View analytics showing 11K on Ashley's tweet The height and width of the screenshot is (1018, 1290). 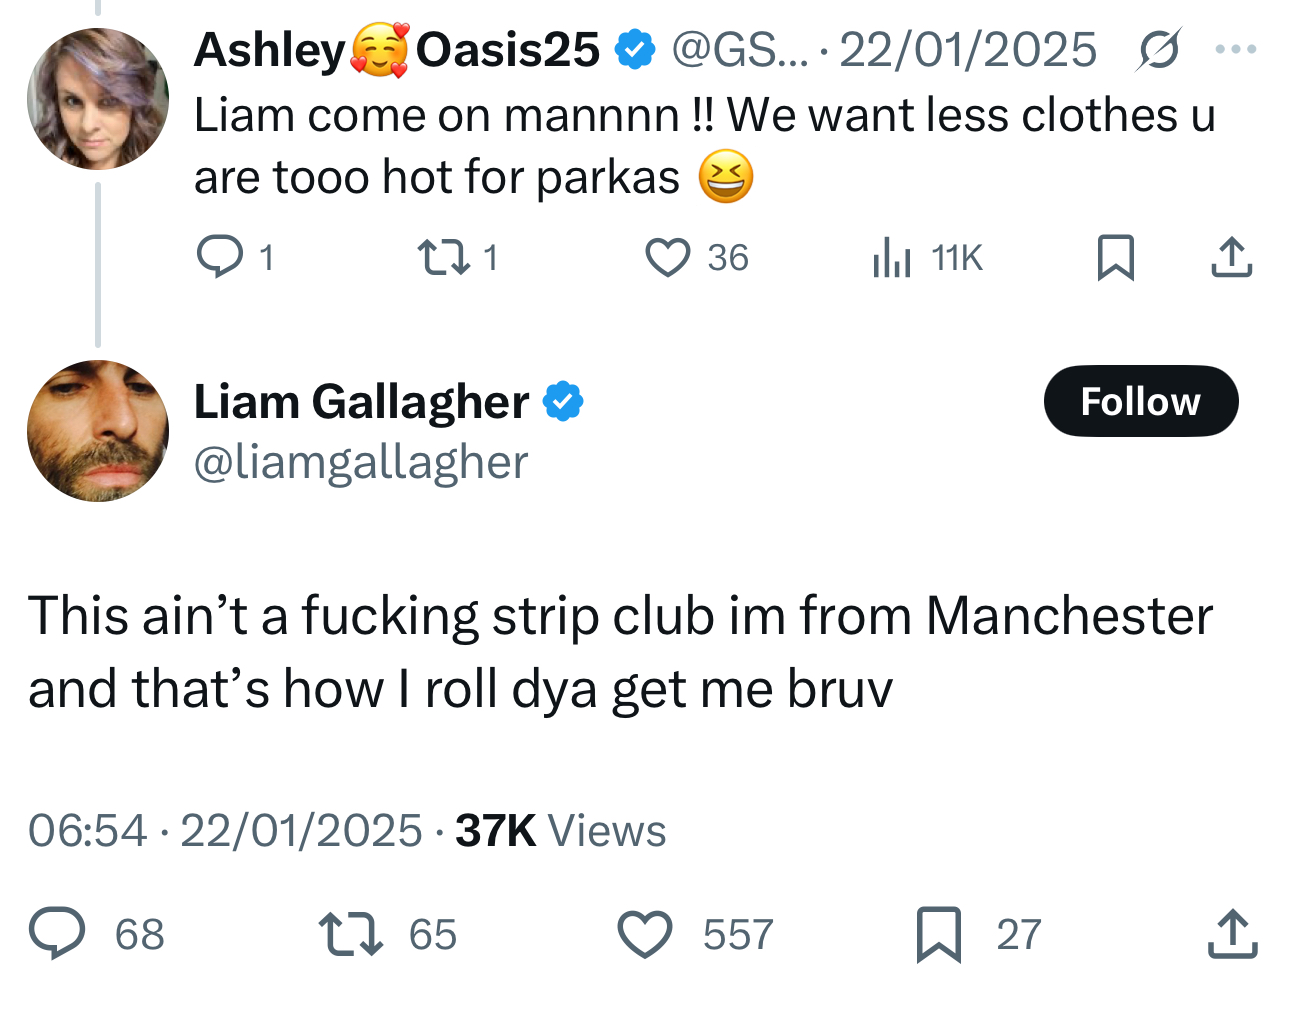pos(927,257)
